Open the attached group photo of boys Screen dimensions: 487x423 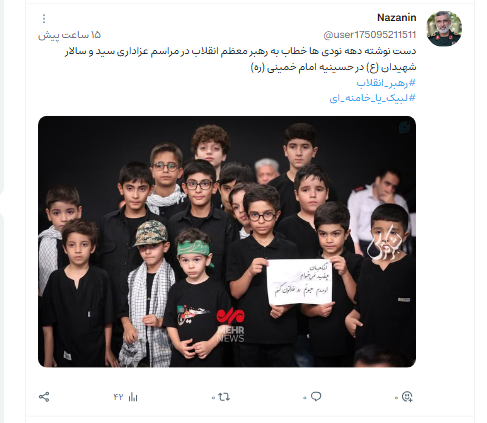227,242
